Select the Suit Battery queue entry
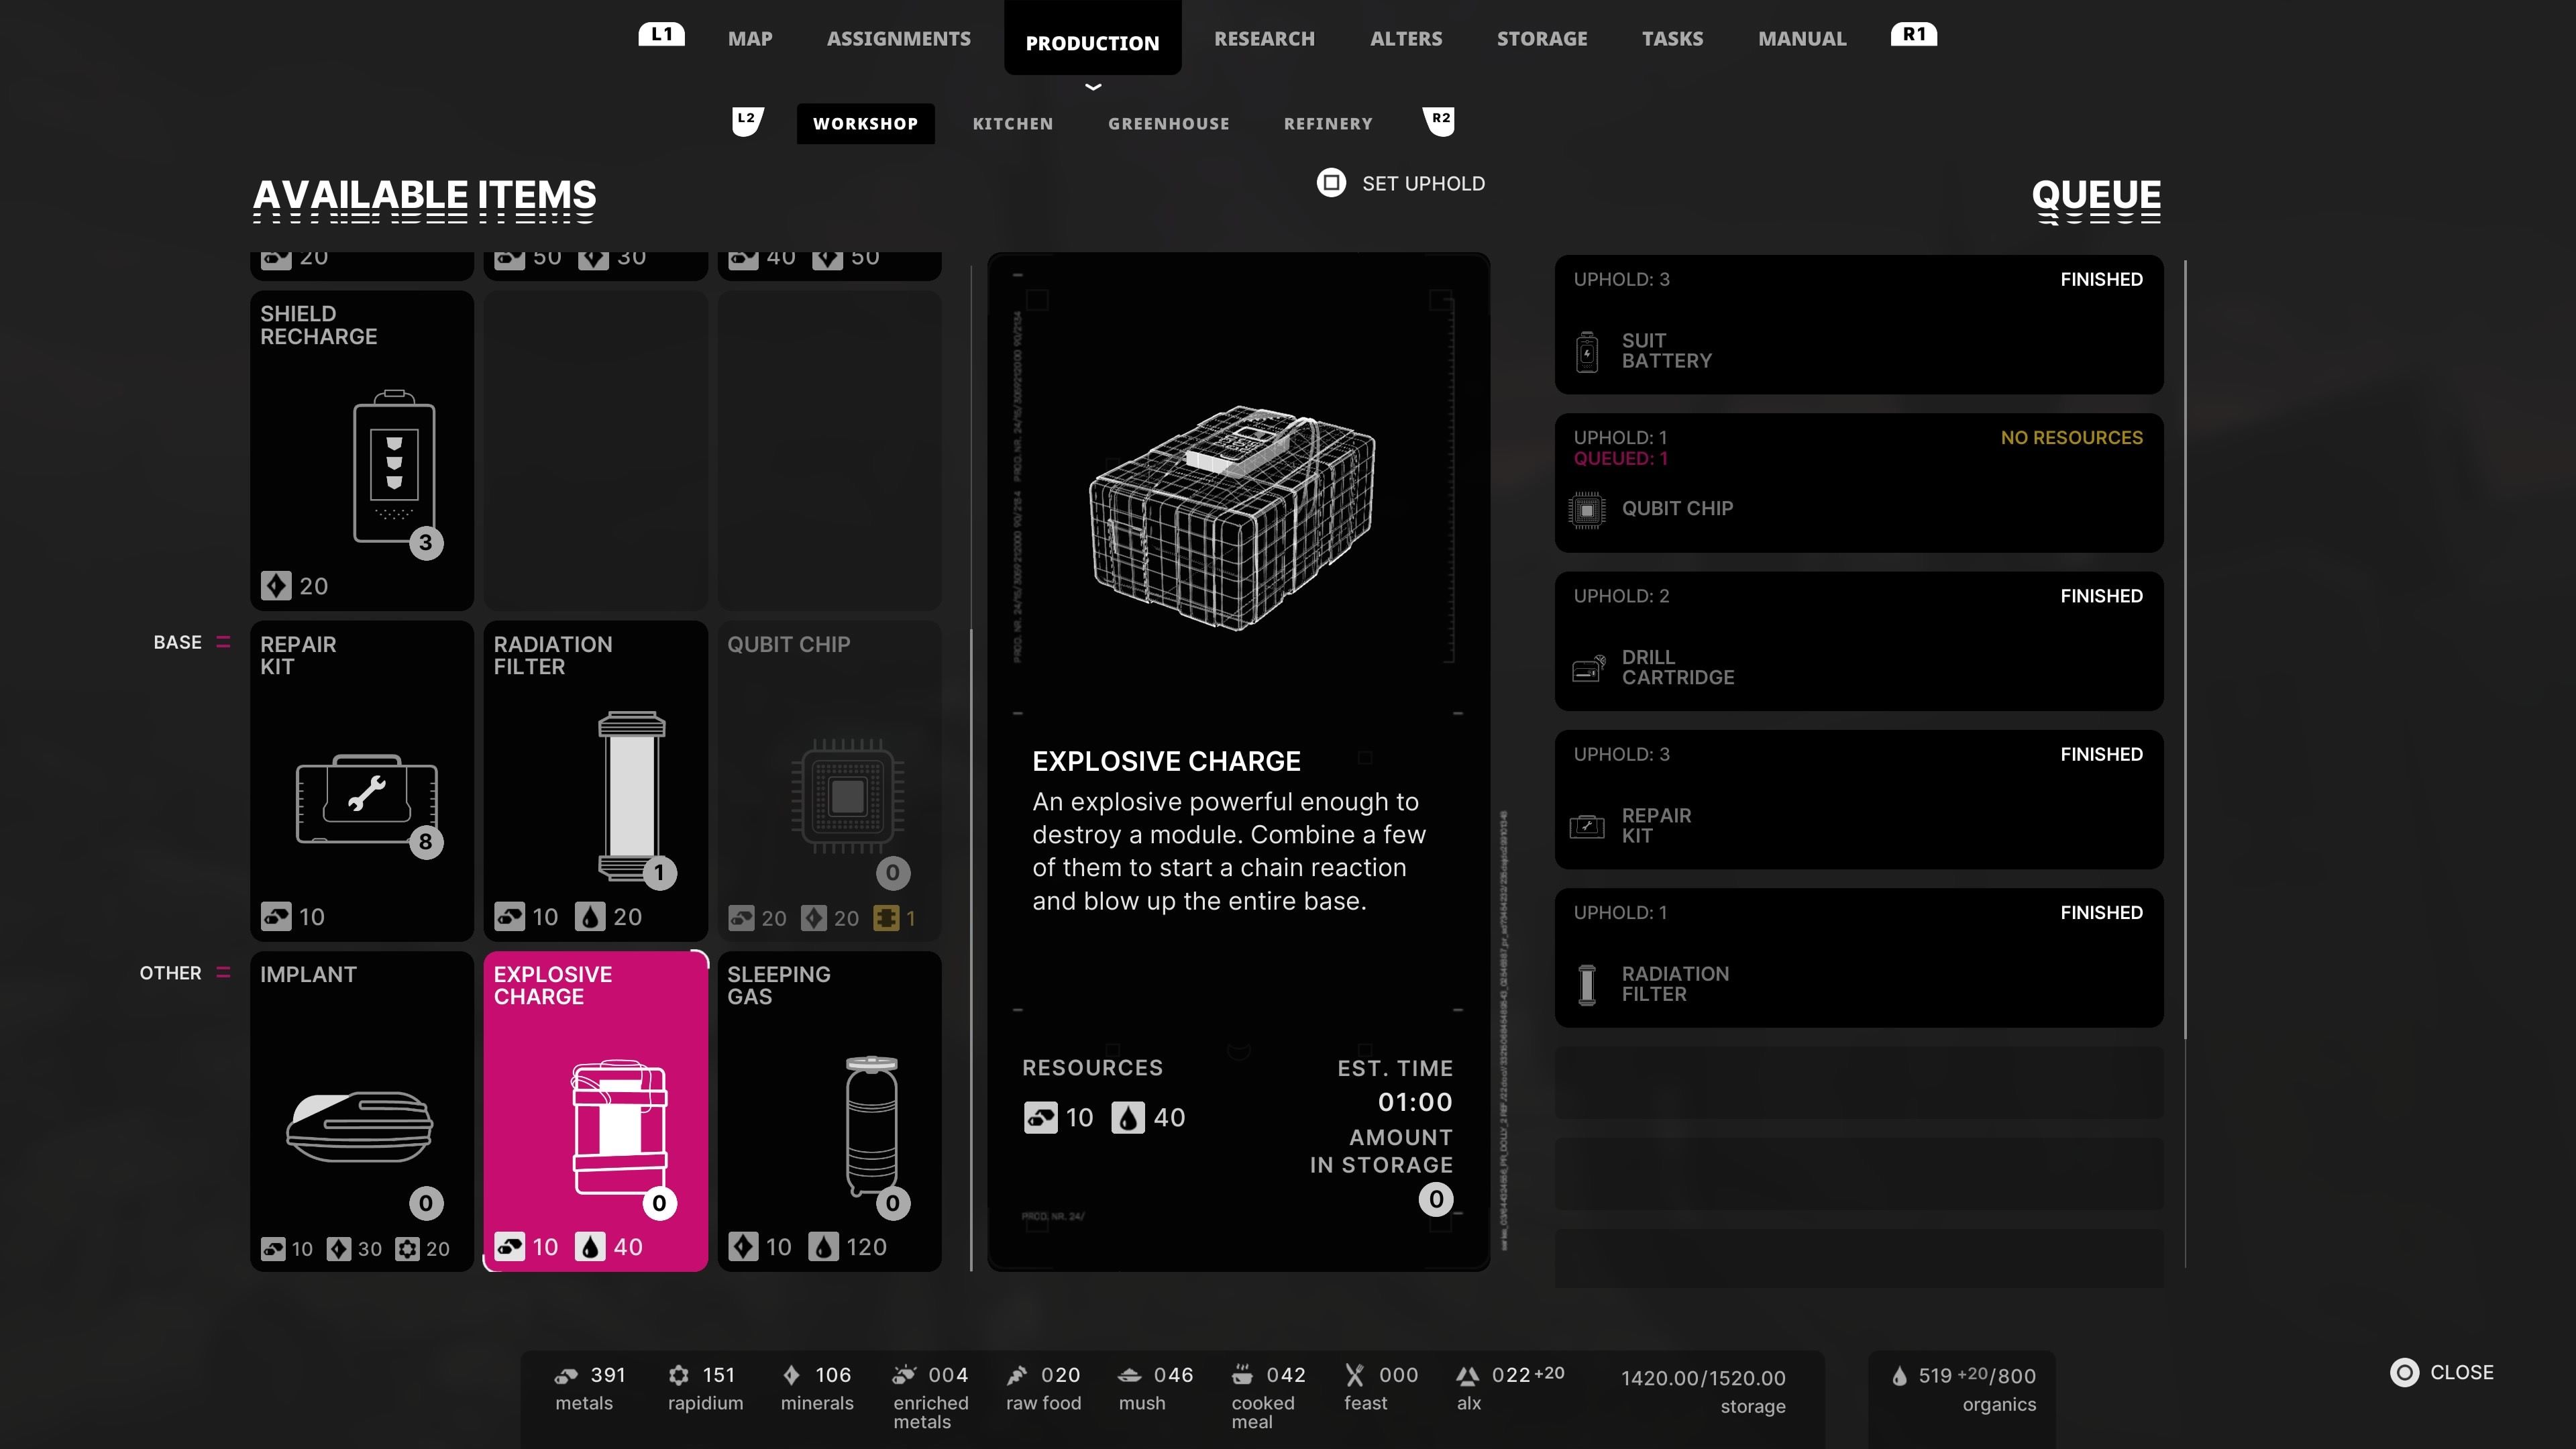Screen dimensions: 2576x1449 pyautogui.click(x=1859, y=325)
